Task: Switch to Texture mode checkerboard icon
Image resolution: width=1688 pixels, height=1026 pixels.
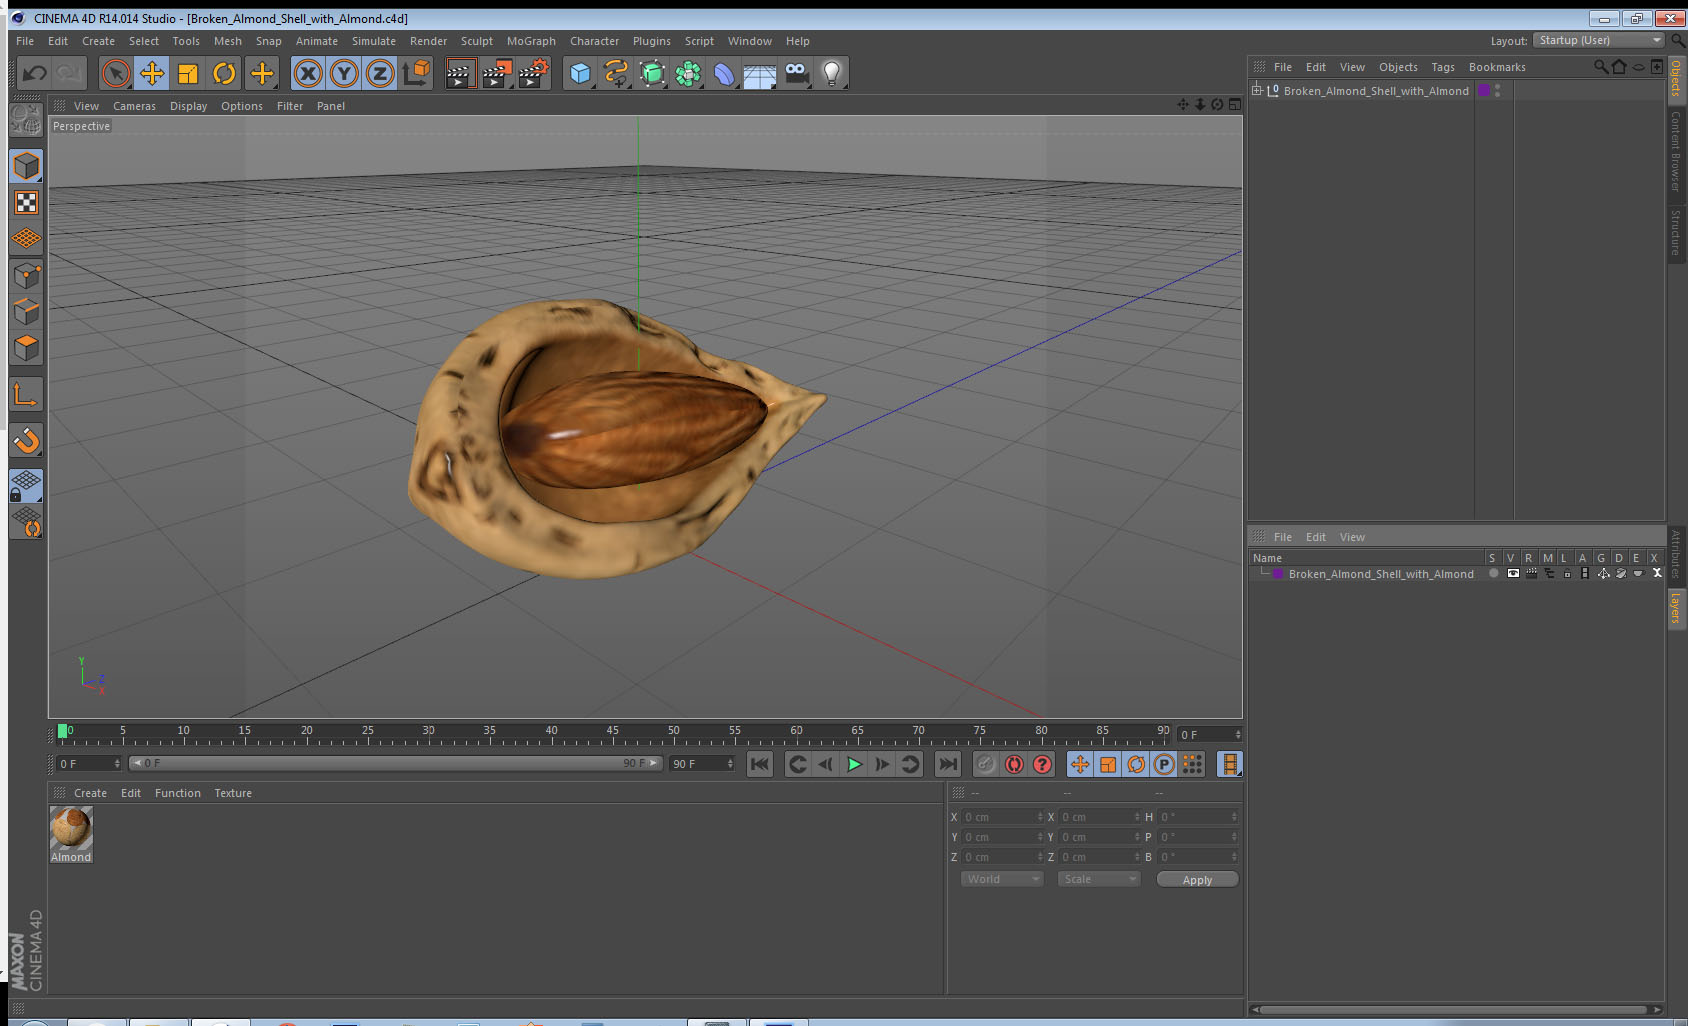Action: 26,203
